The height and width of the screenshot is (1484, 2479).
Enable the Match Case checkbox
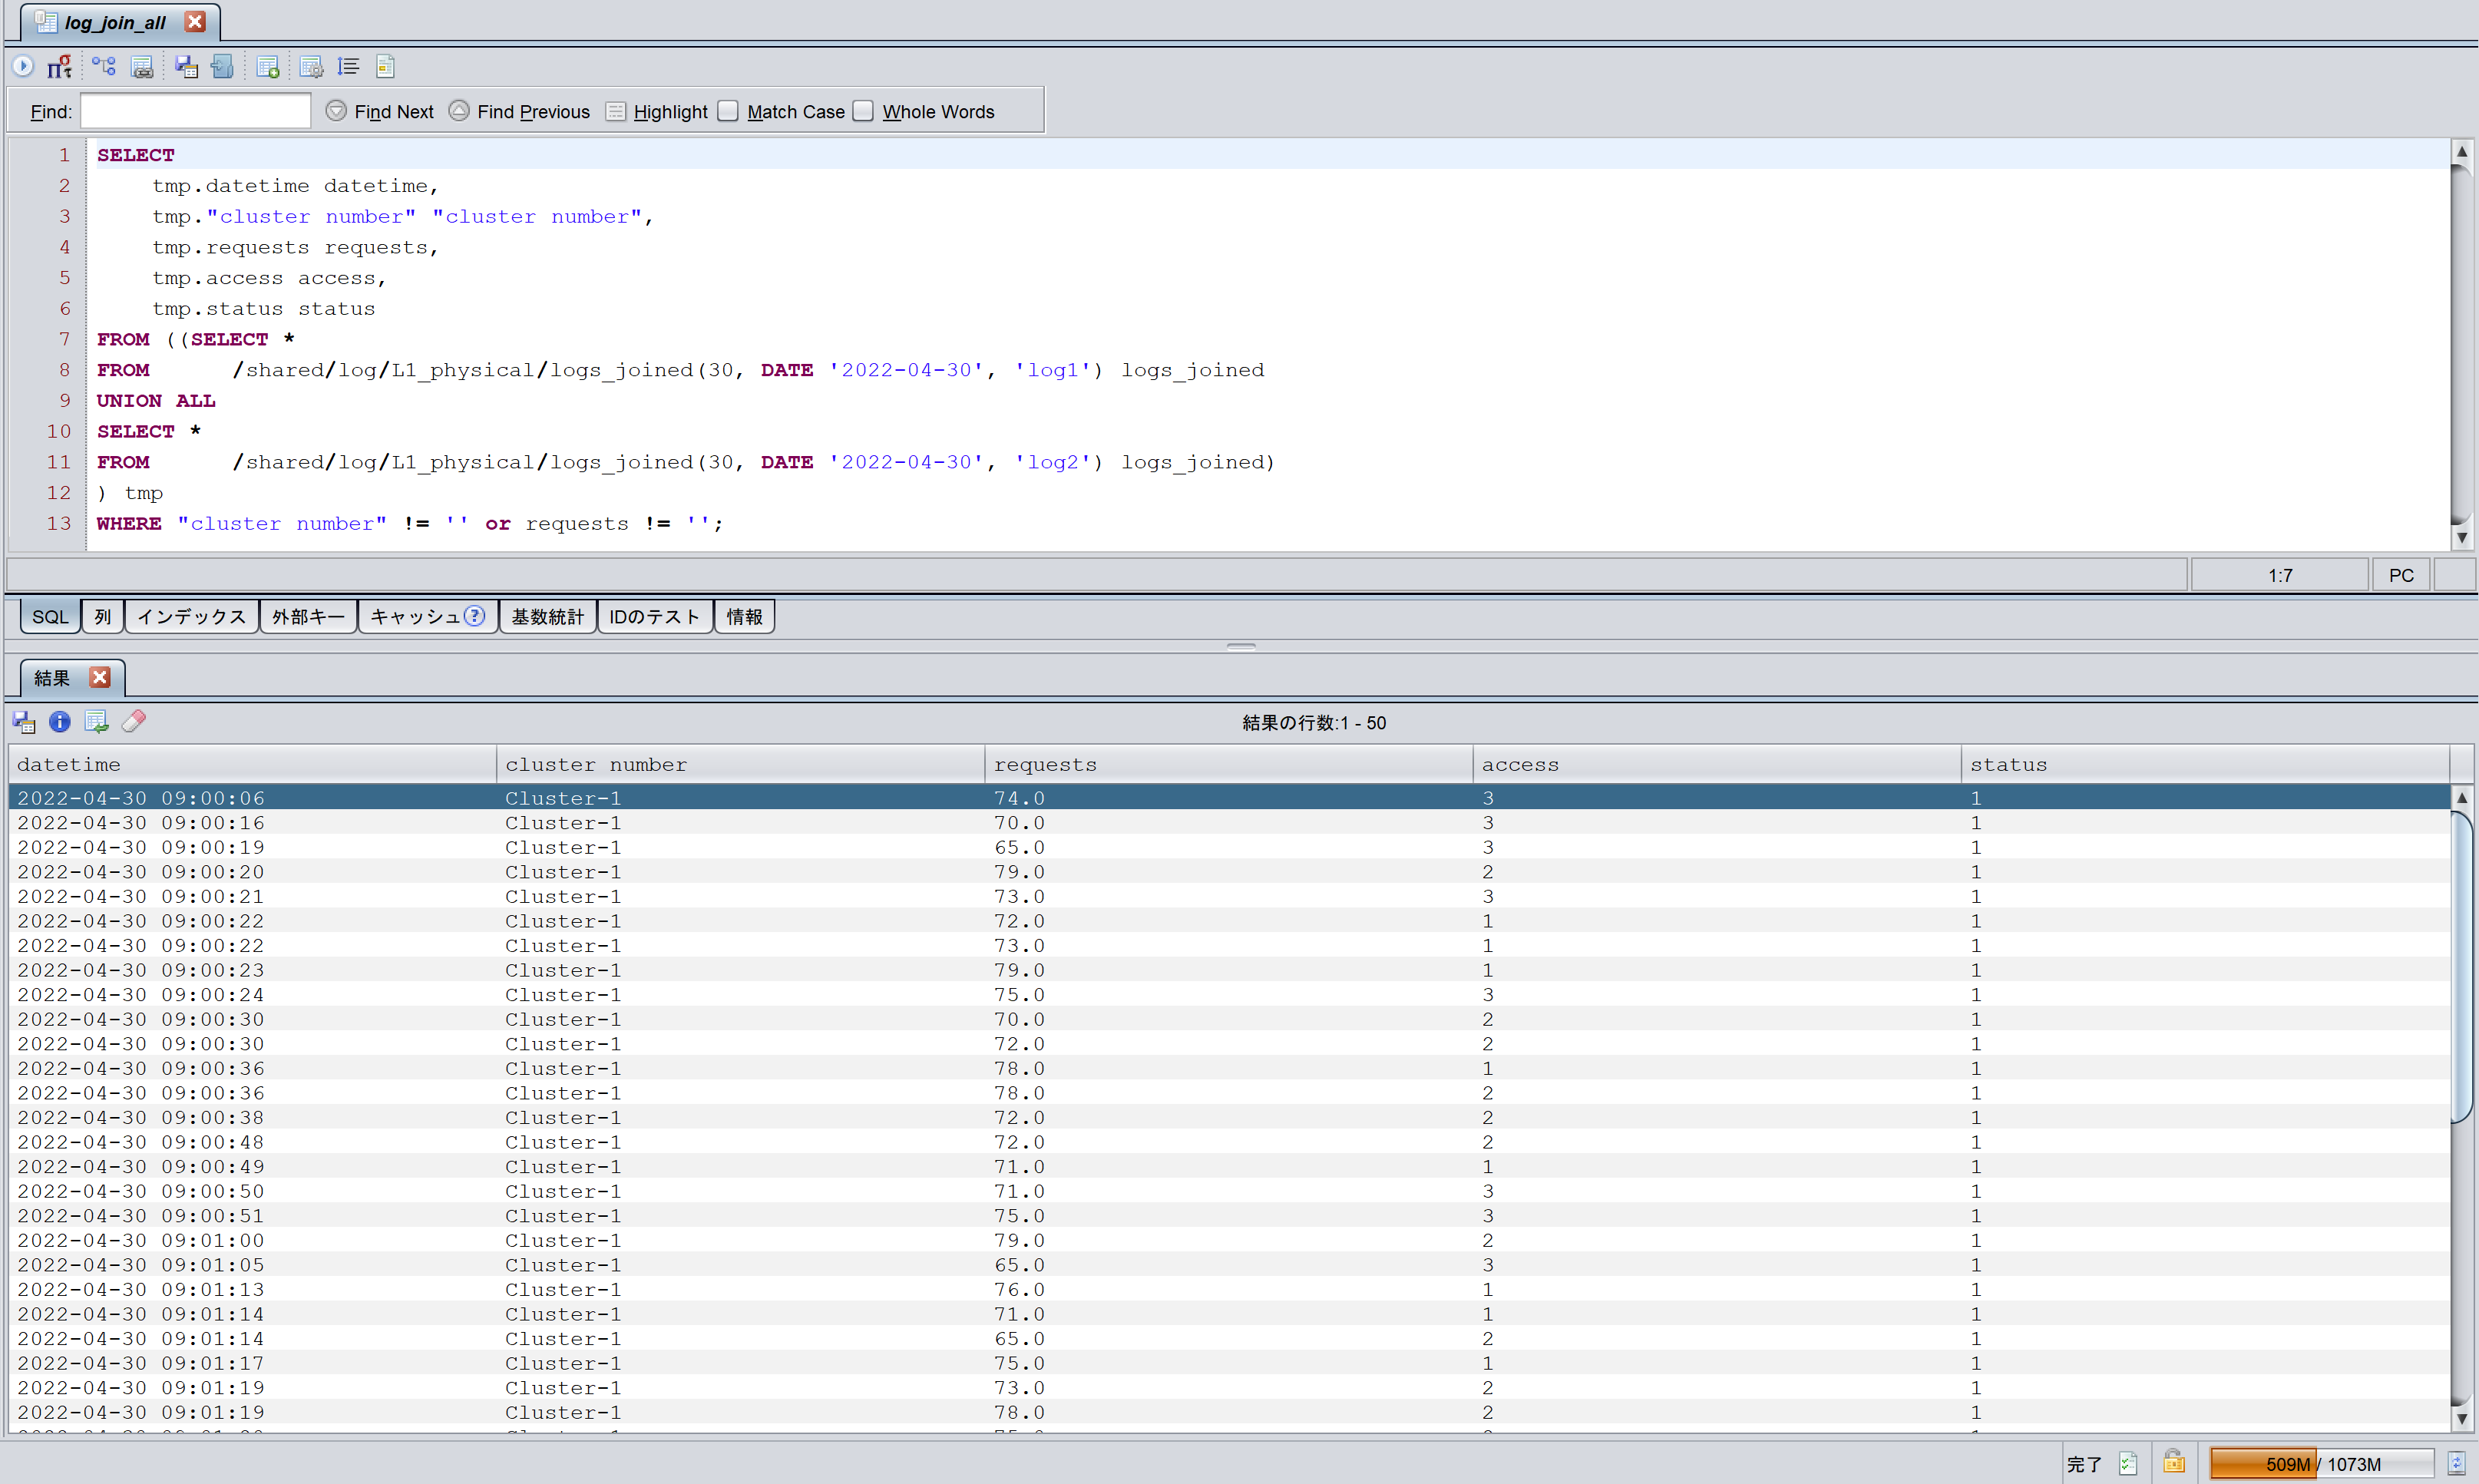tap(729, 111)
